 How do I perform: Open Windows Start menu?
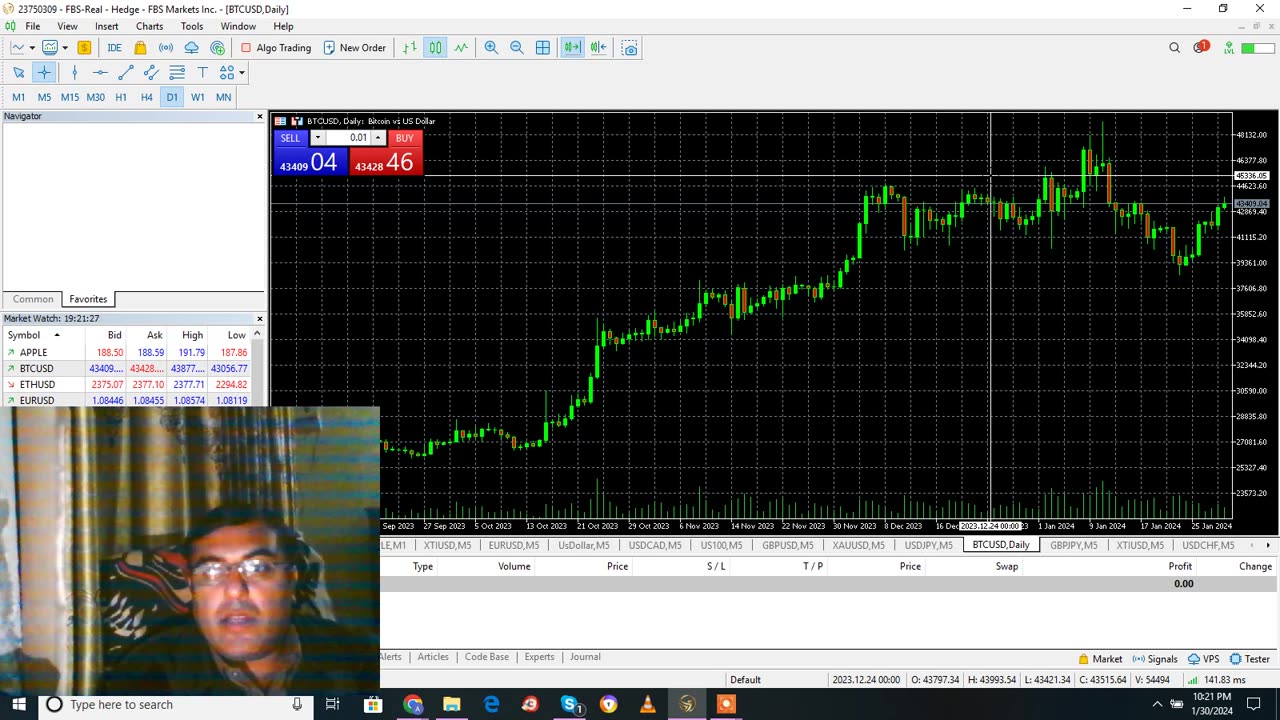(x=19, y=704)
